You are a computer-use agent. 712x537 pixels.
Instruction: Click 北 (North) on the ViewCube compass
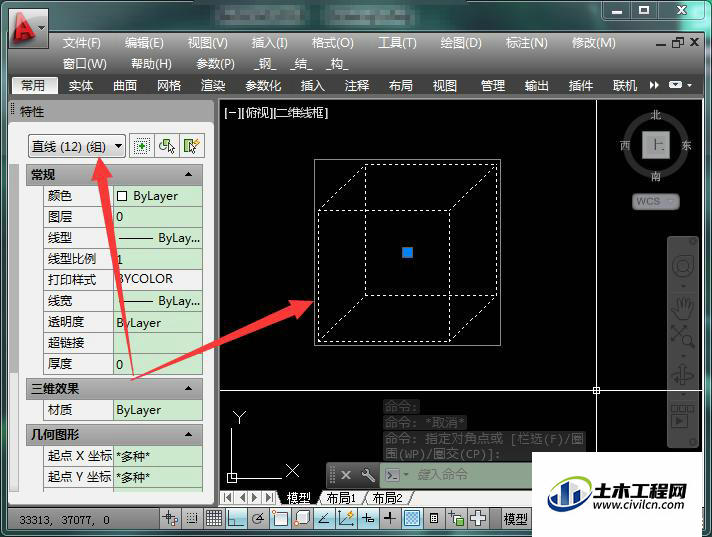point(656,115)
